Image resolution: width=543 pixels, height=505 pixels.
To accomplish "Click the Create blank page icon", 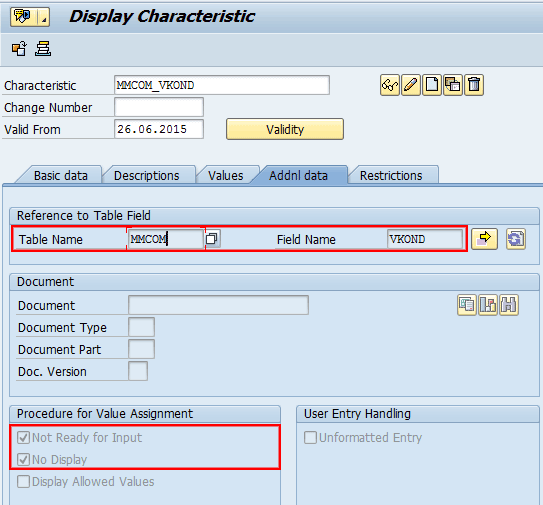I will coord(432,85).
